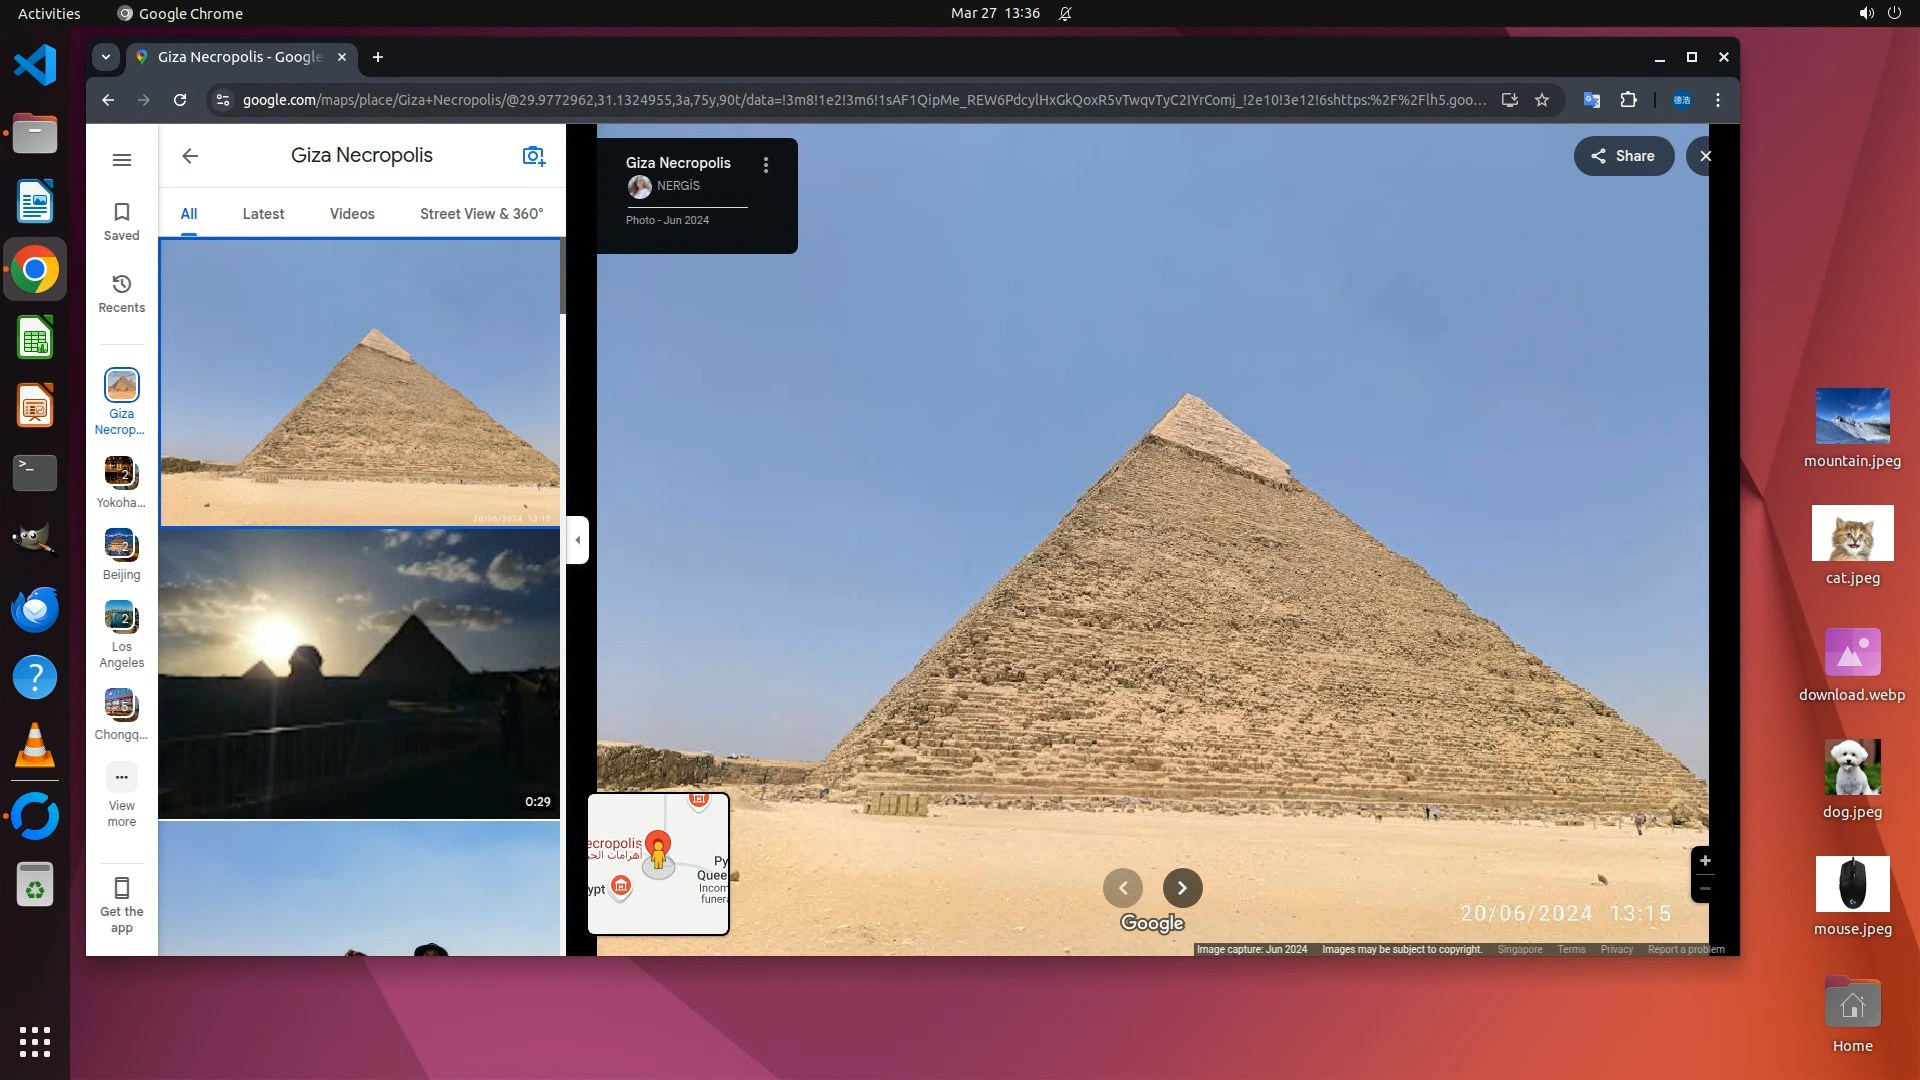Collapse the side panel arrow handle
The height and width of the screenshot is (1080, 1920).
tap(577, 540)
